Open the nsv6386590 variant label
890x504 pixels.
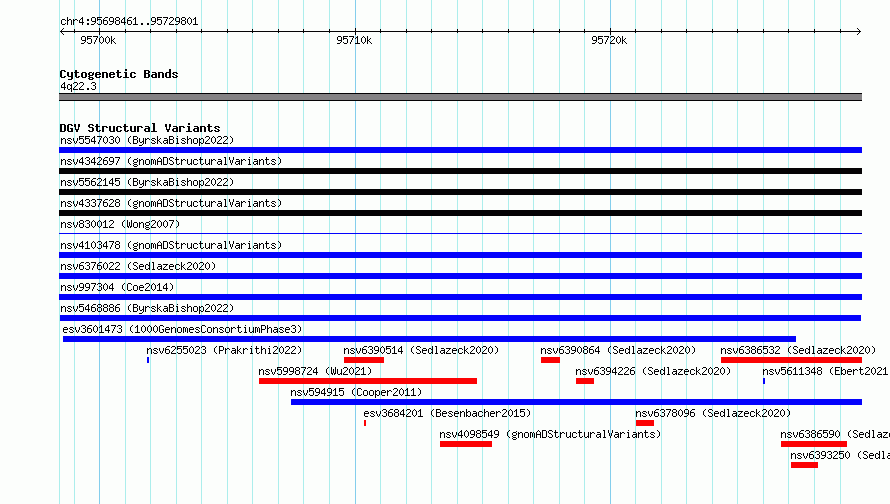835,434
